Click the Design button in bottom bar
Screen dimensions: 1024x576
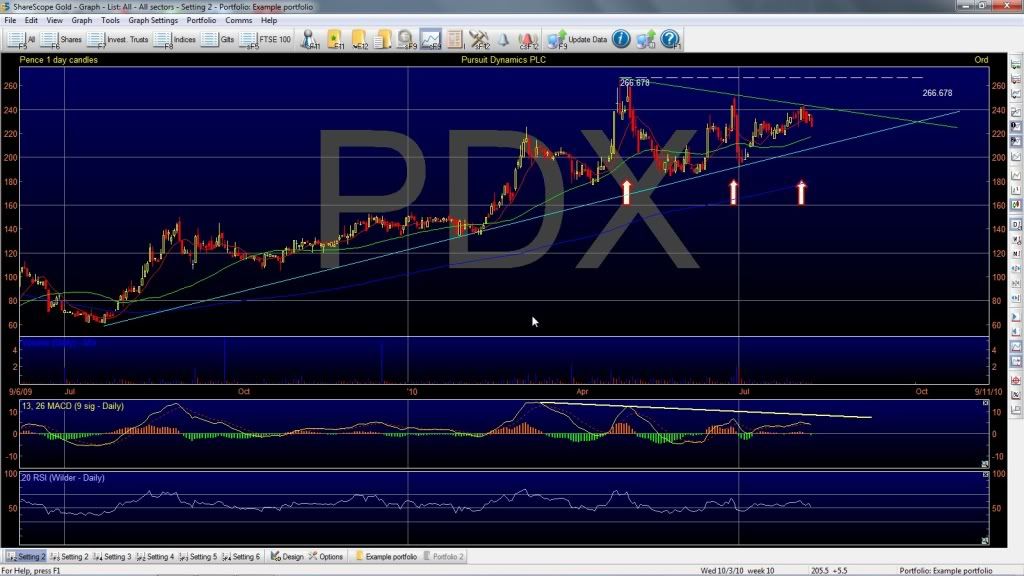pyautogui.click(x=287, y=557)
